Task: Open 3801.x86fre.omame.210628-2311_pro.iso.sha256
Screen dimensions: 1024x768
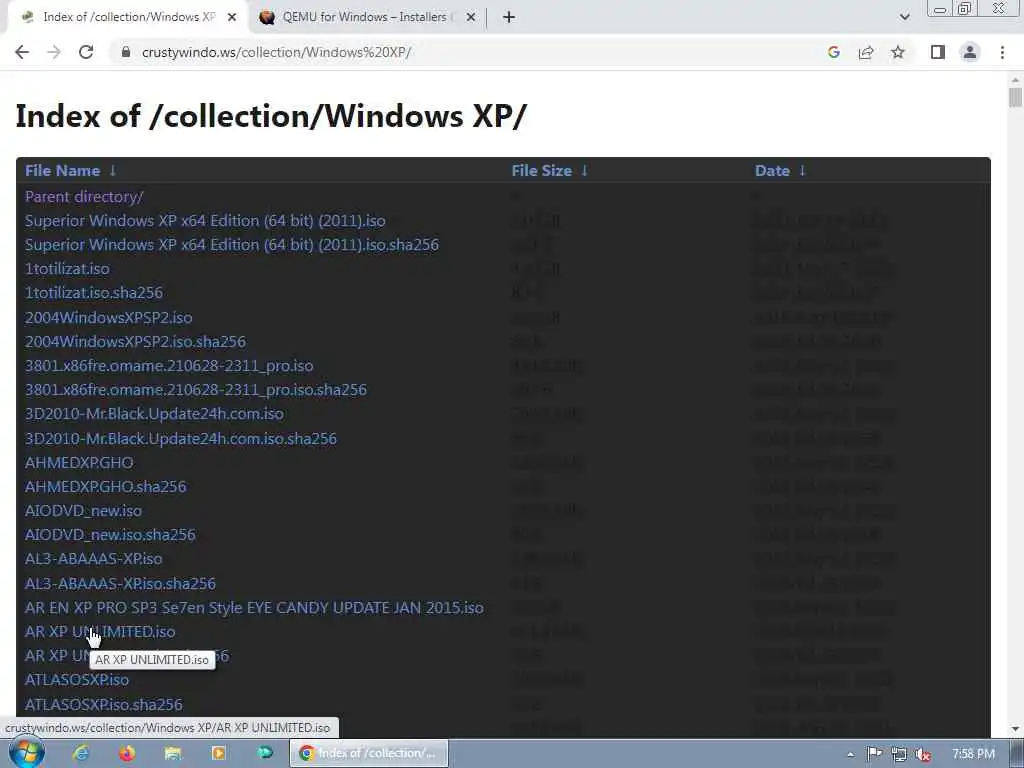Action: pyautogui.click(x=196, y=390)
